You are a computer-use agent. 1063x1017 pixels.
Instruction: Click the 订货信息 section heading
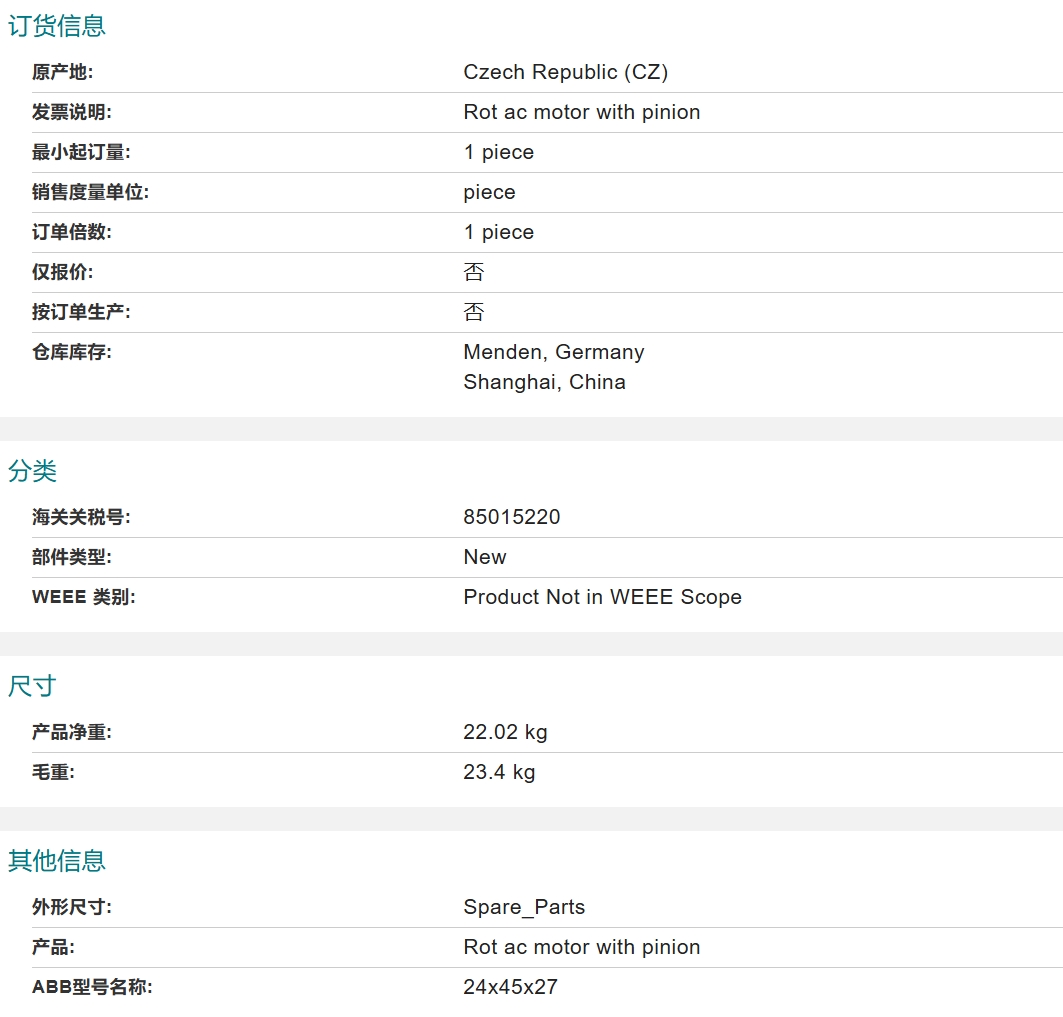point(57,26)
